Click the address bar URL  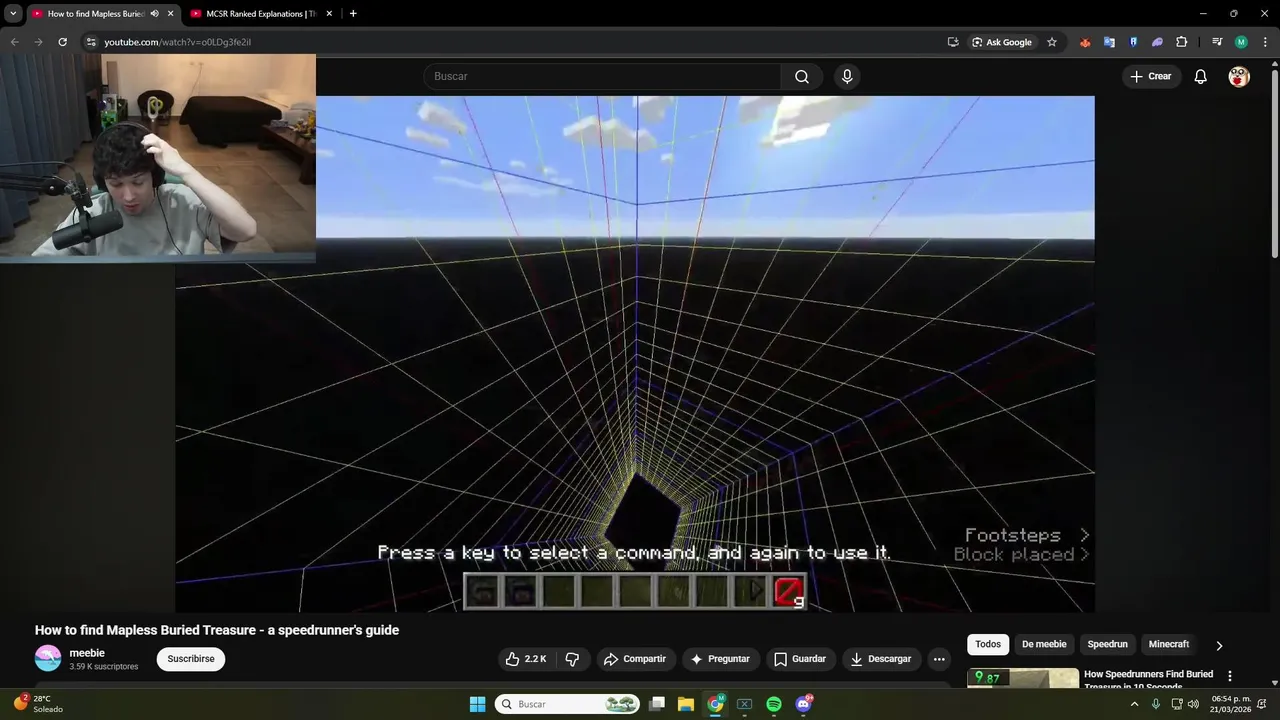click(178, 42)
